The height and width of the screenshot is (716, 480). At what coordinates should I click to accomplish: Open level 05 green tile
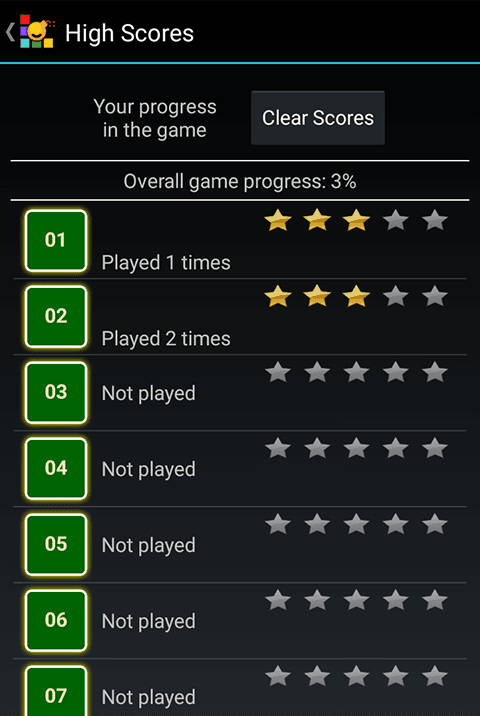(x=56, y=544)
